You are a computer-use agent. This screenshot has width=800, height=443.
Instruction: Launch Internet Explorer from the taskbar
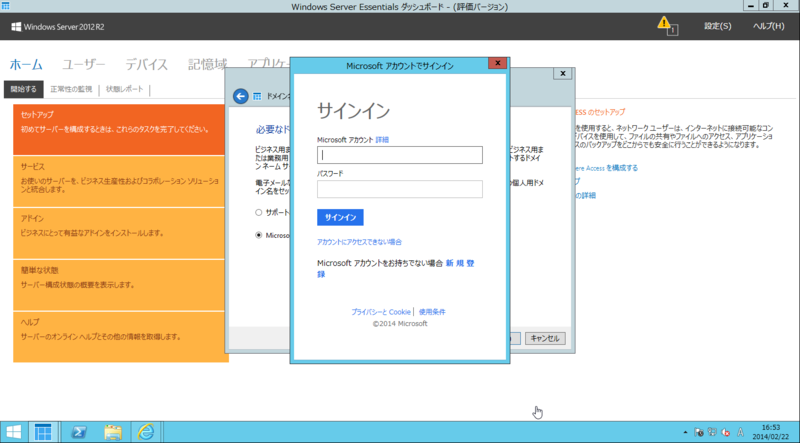pyautogui.click(x=146, y=432)
